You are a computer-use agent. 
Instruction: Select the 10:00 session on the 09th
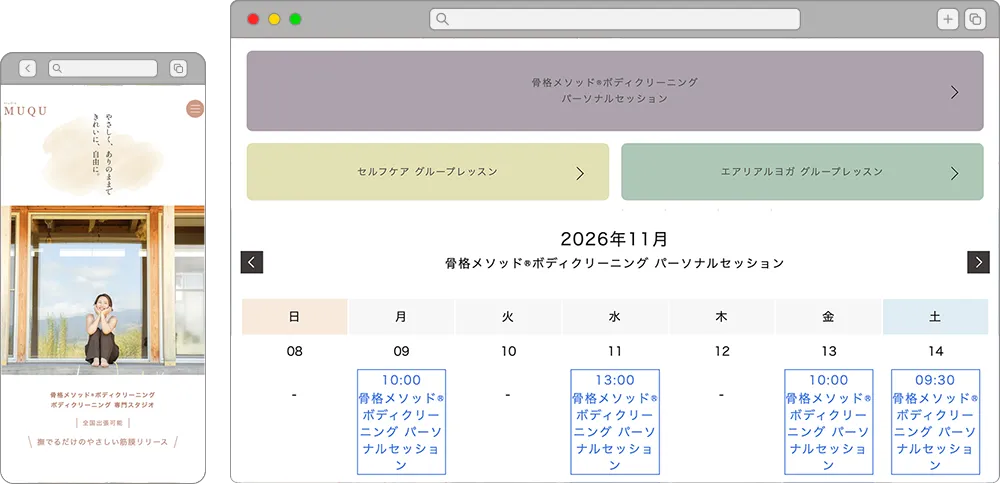pos(401,422)
